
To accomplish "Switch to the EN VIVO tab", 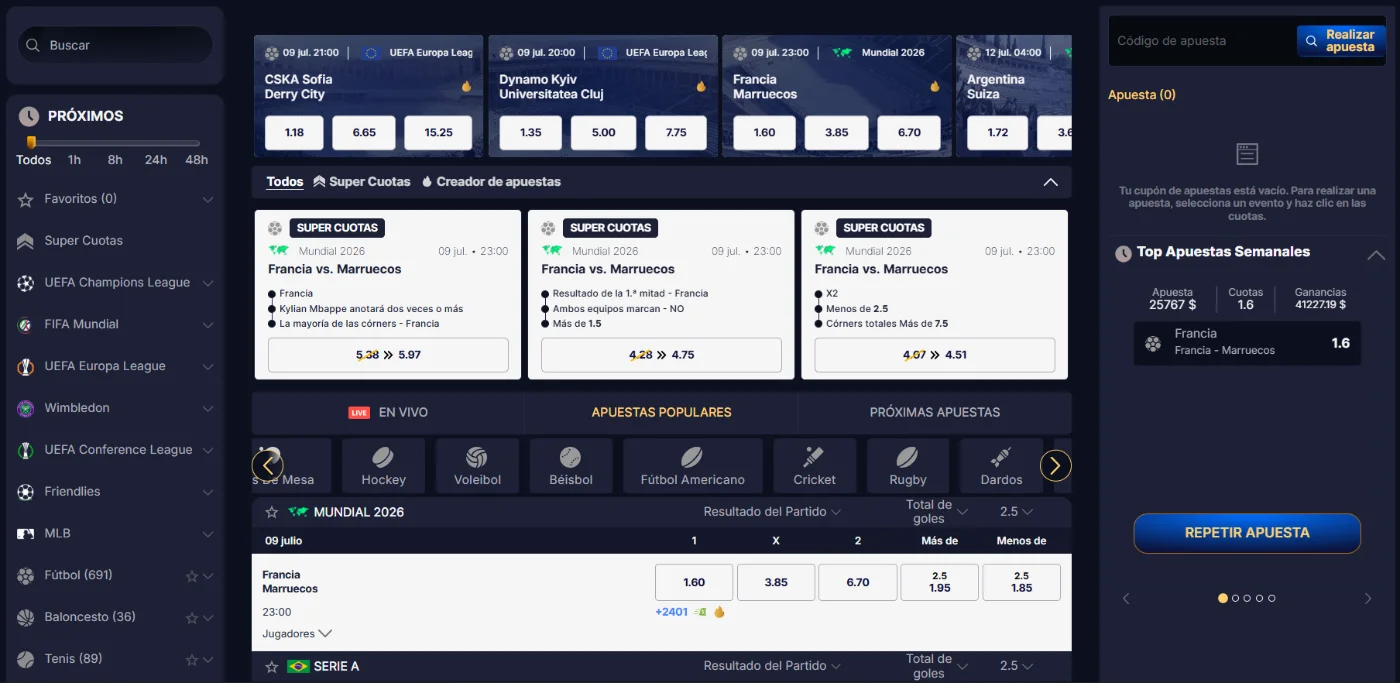I will (x=388, y=412).
